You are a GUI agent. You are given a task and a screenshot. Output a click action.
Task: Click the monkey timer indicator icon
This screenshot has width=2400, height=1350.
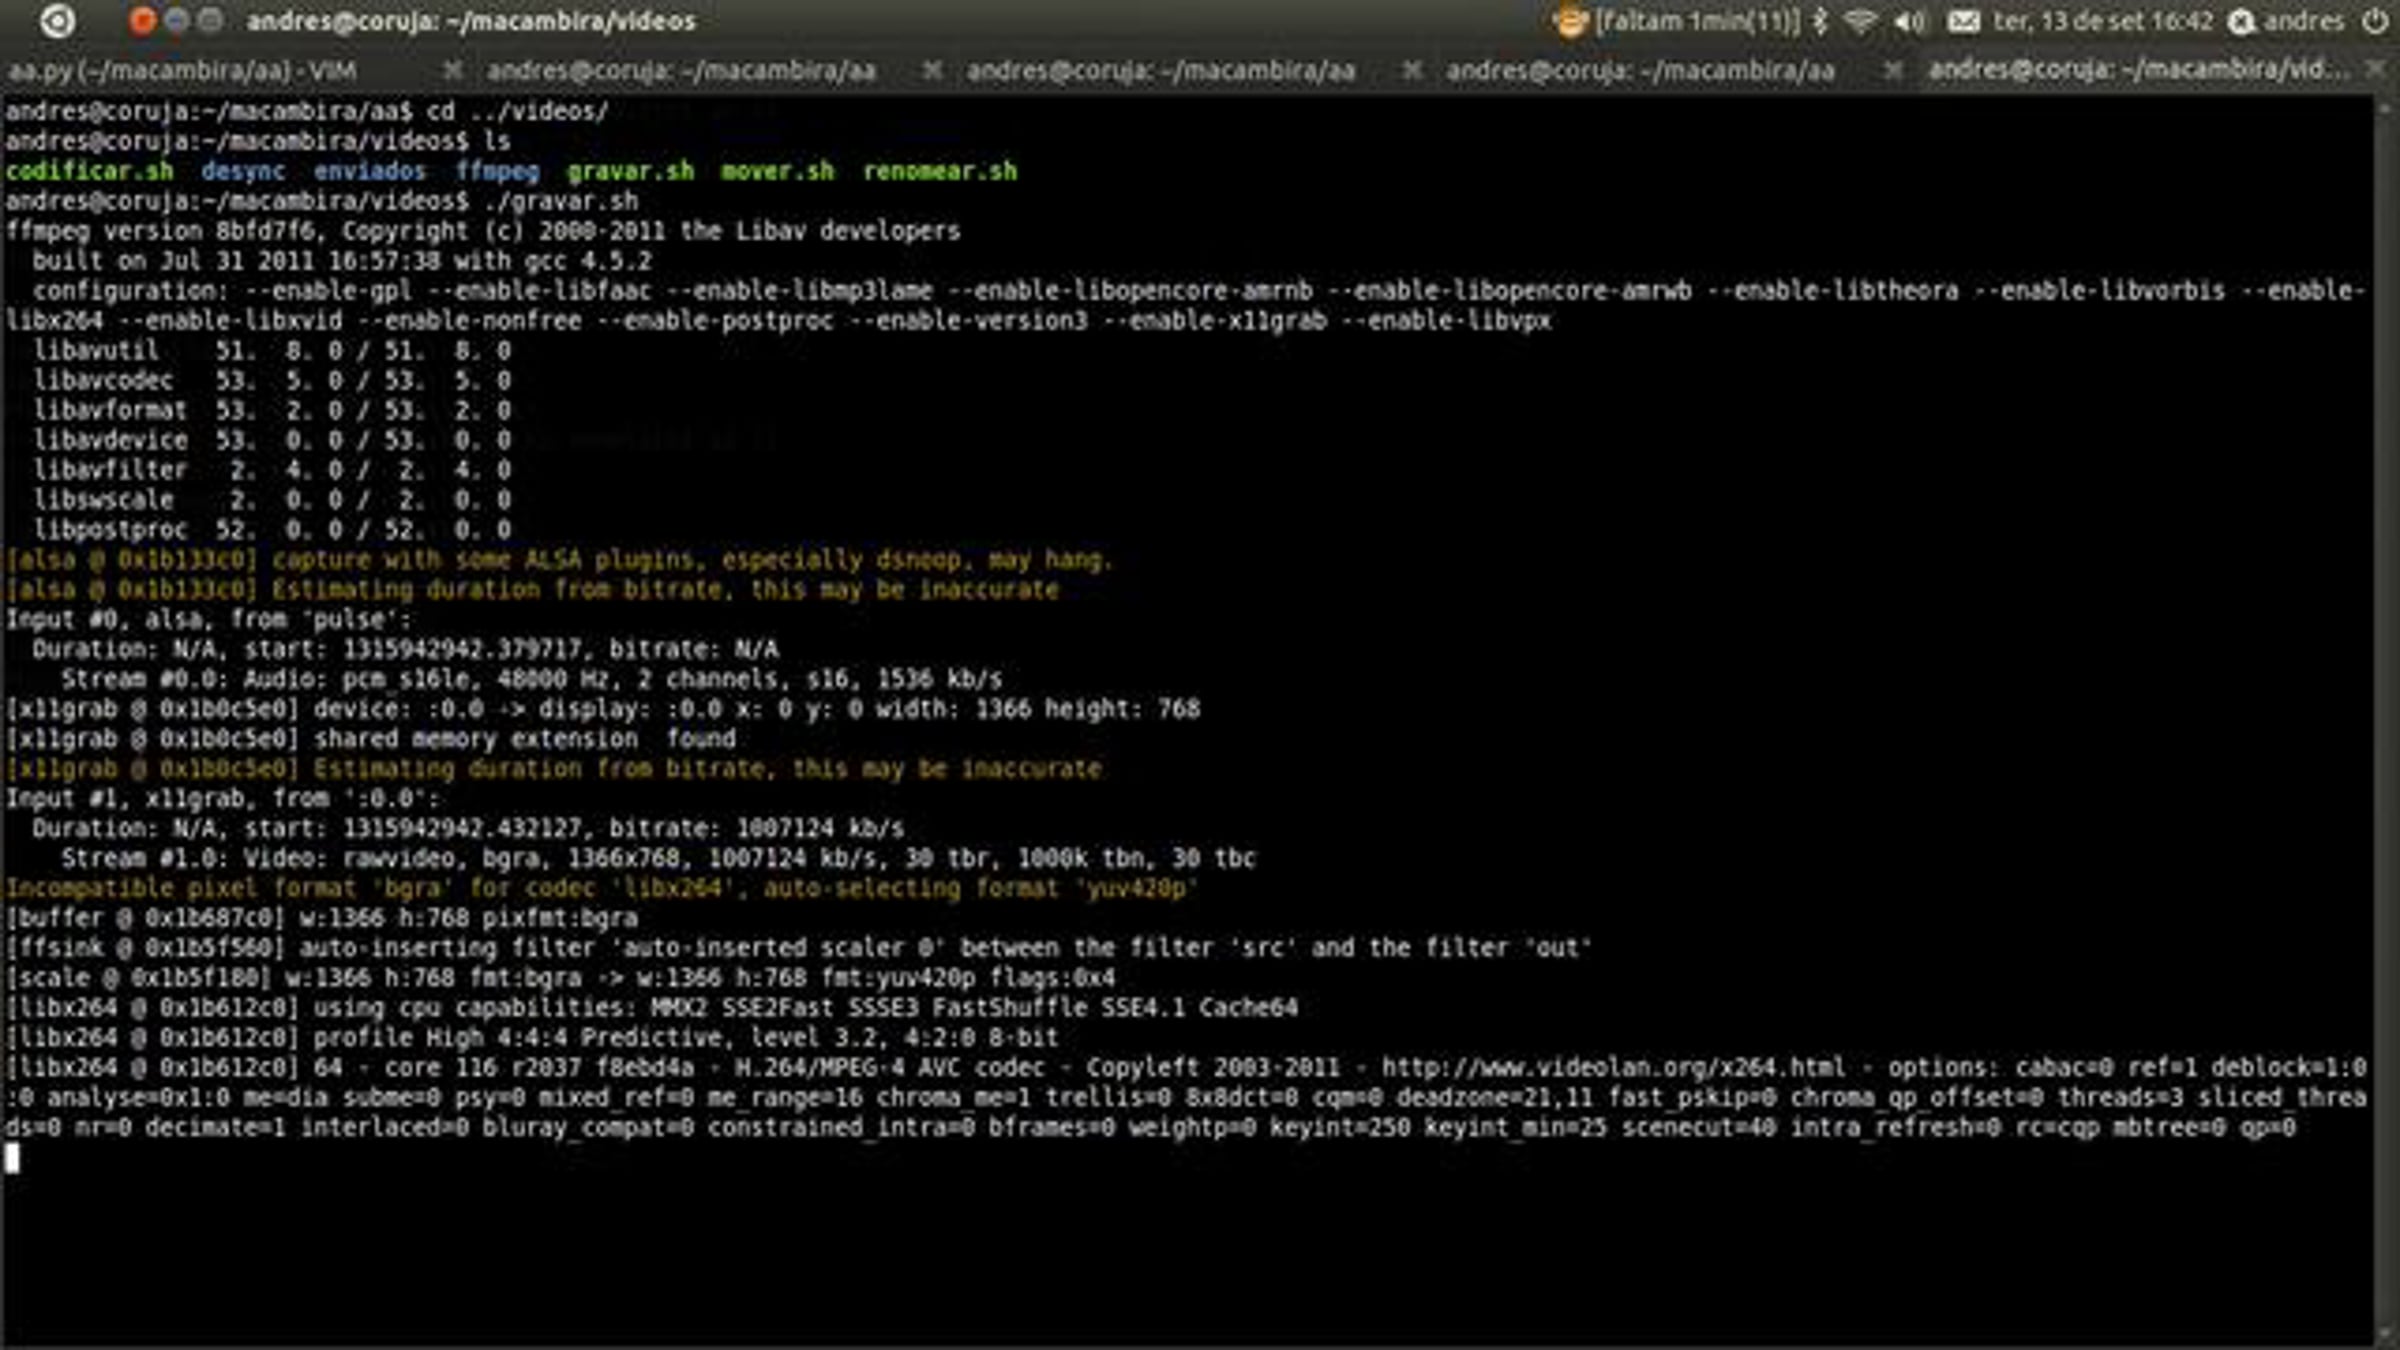(1569, 21)
